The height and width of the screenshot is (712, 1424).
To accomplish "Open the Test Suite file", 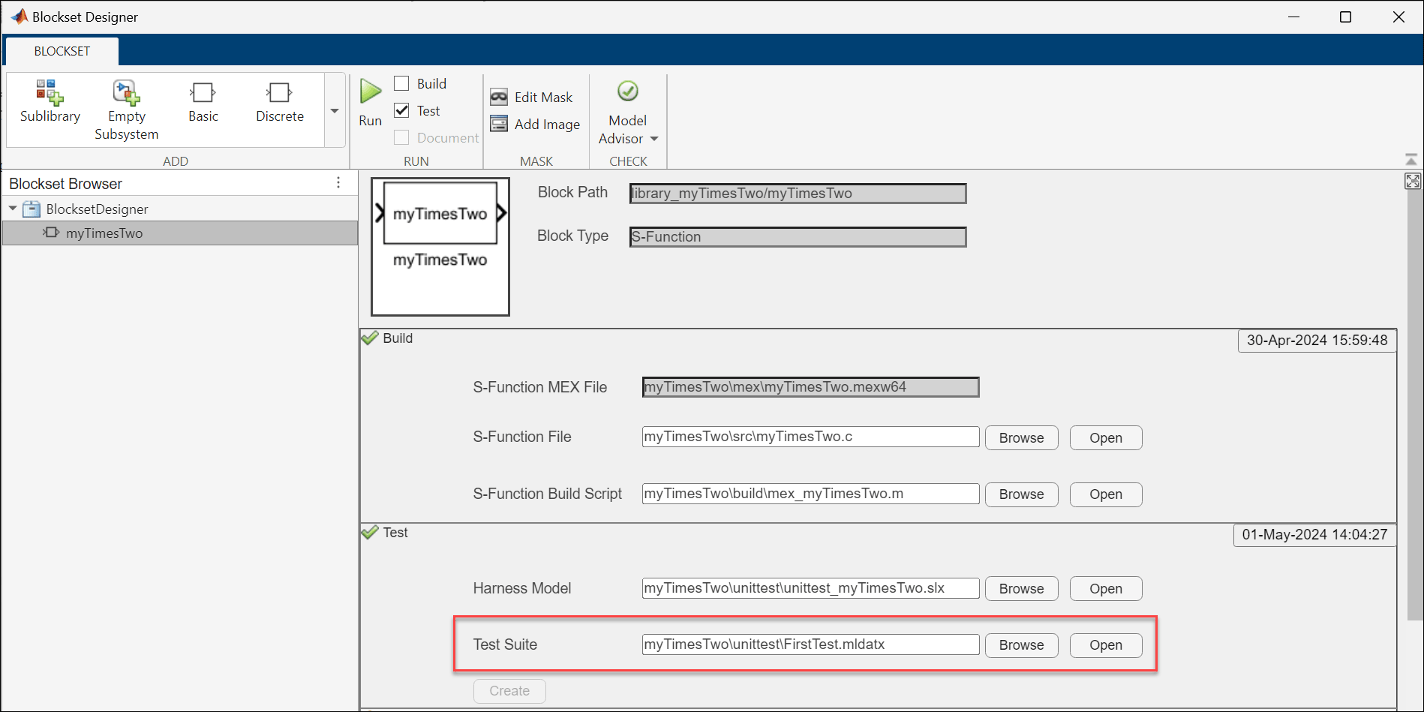I will [1106, 645].
